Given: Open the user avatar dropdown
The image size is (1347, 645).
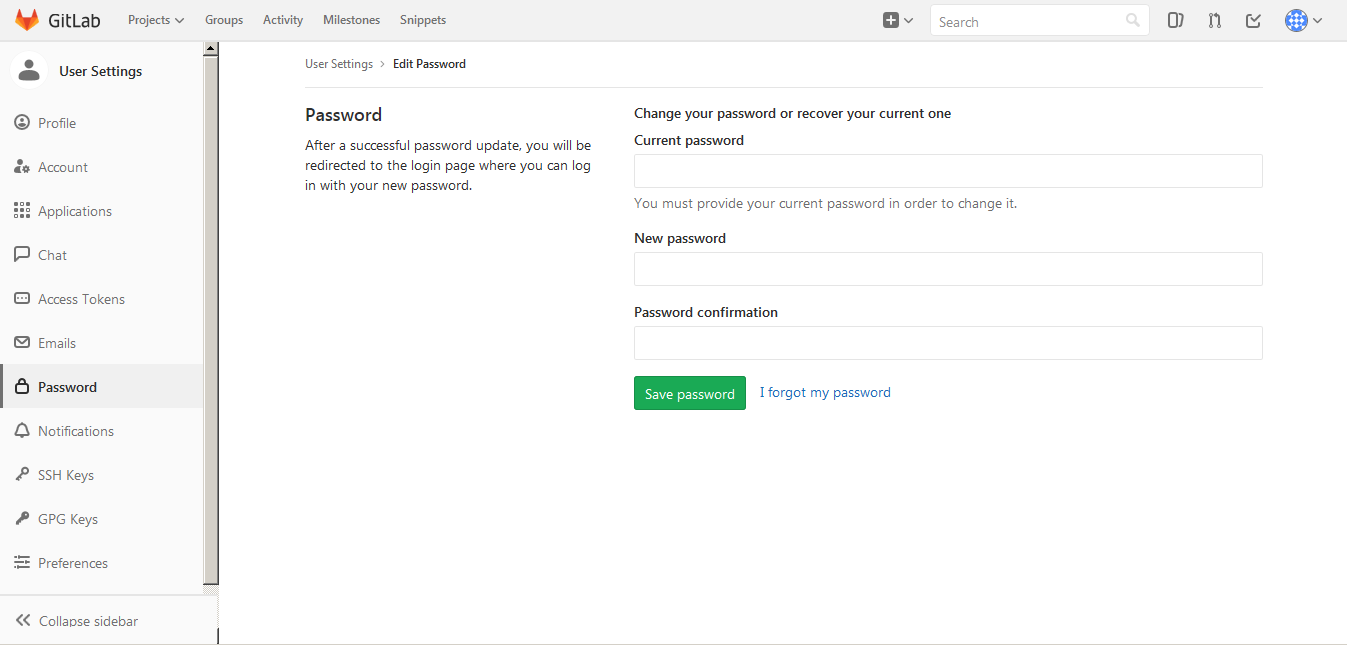Looking at the screenshot, I should click(1303, 20).
